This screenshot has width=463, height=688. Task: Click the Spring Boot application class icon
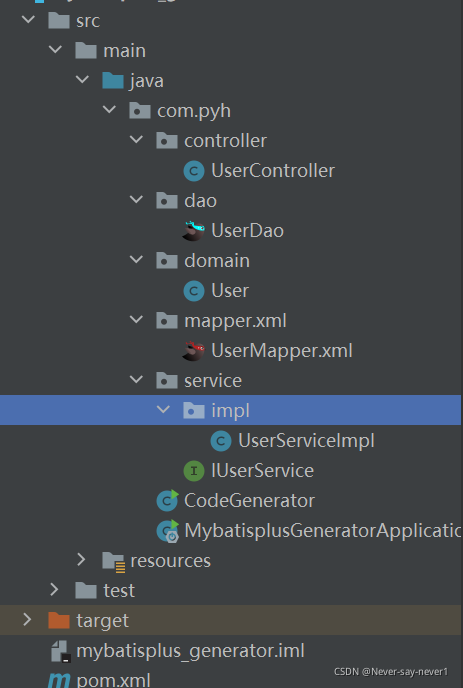168,531
